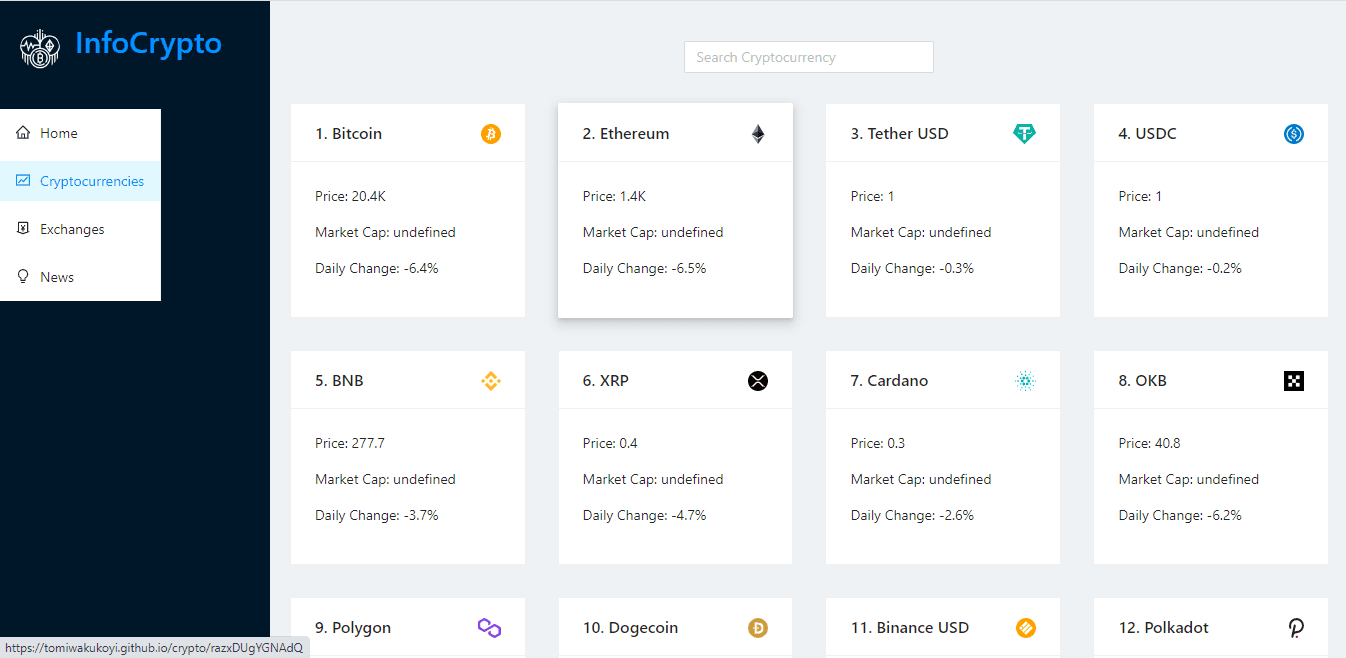The image size is (1346, 658).
Task: Click Bitcoin's Daily Change: -6.4% text
Action: click(x=377, y=268)
